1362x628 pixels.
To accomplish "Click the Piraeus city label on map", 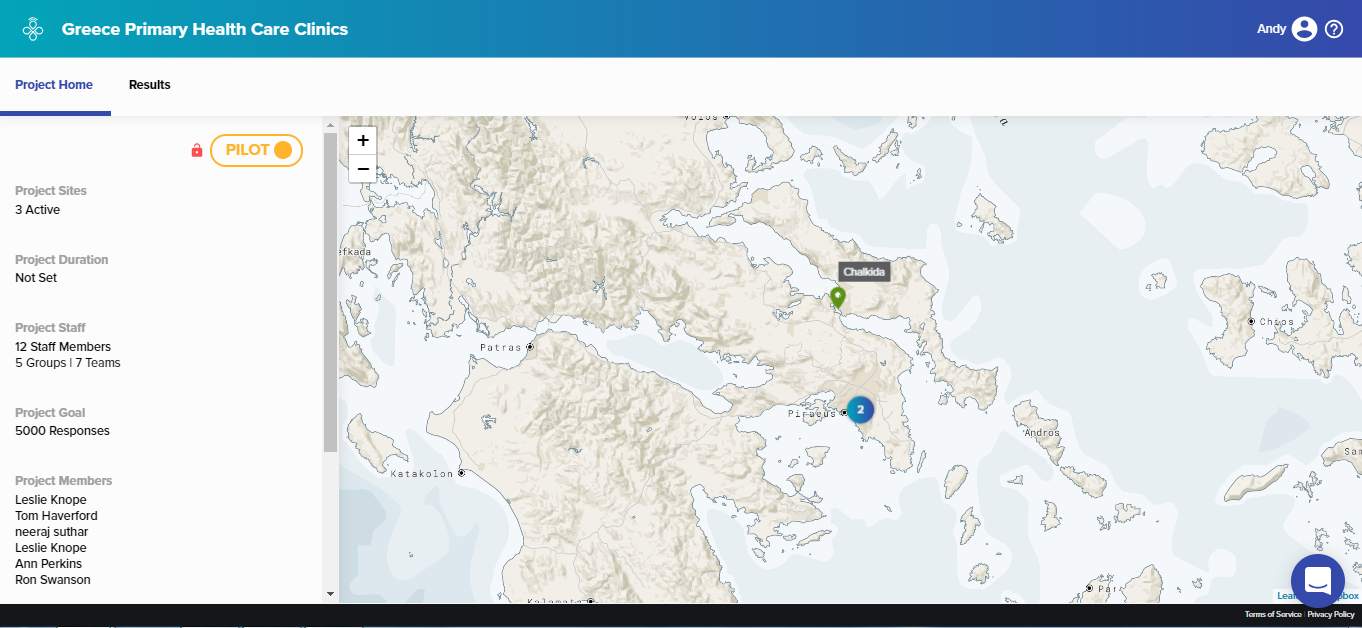I will tap(812, 413).
